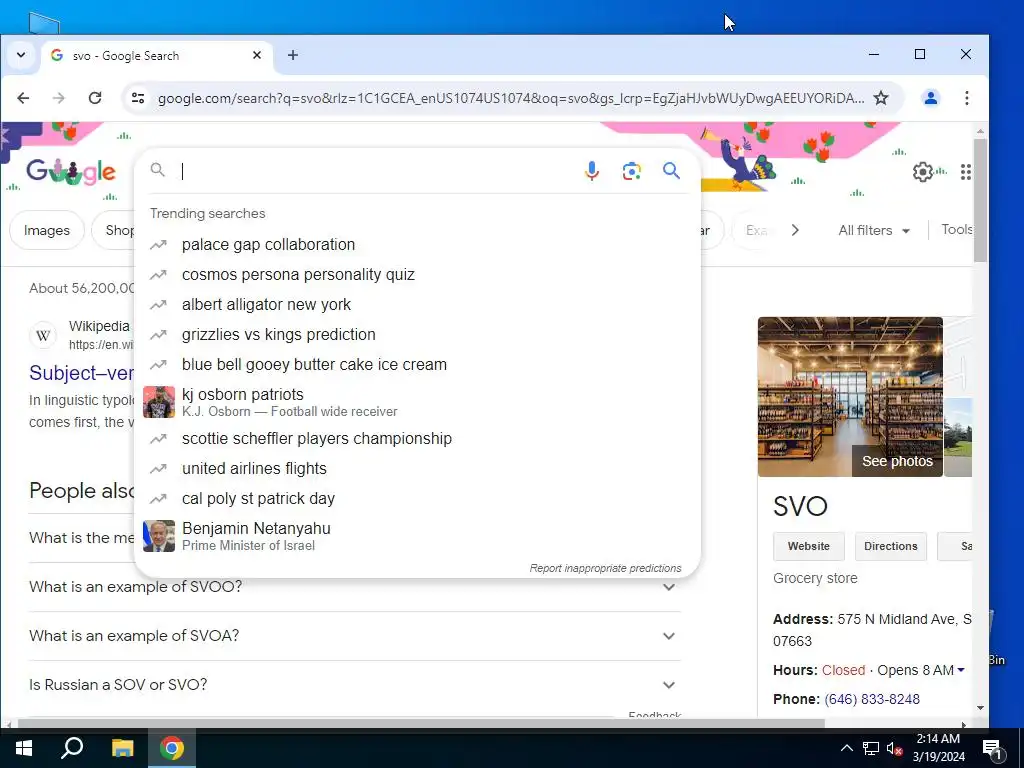Show hidden system tray icons
Screen dimensions: 1024x768
846,748
